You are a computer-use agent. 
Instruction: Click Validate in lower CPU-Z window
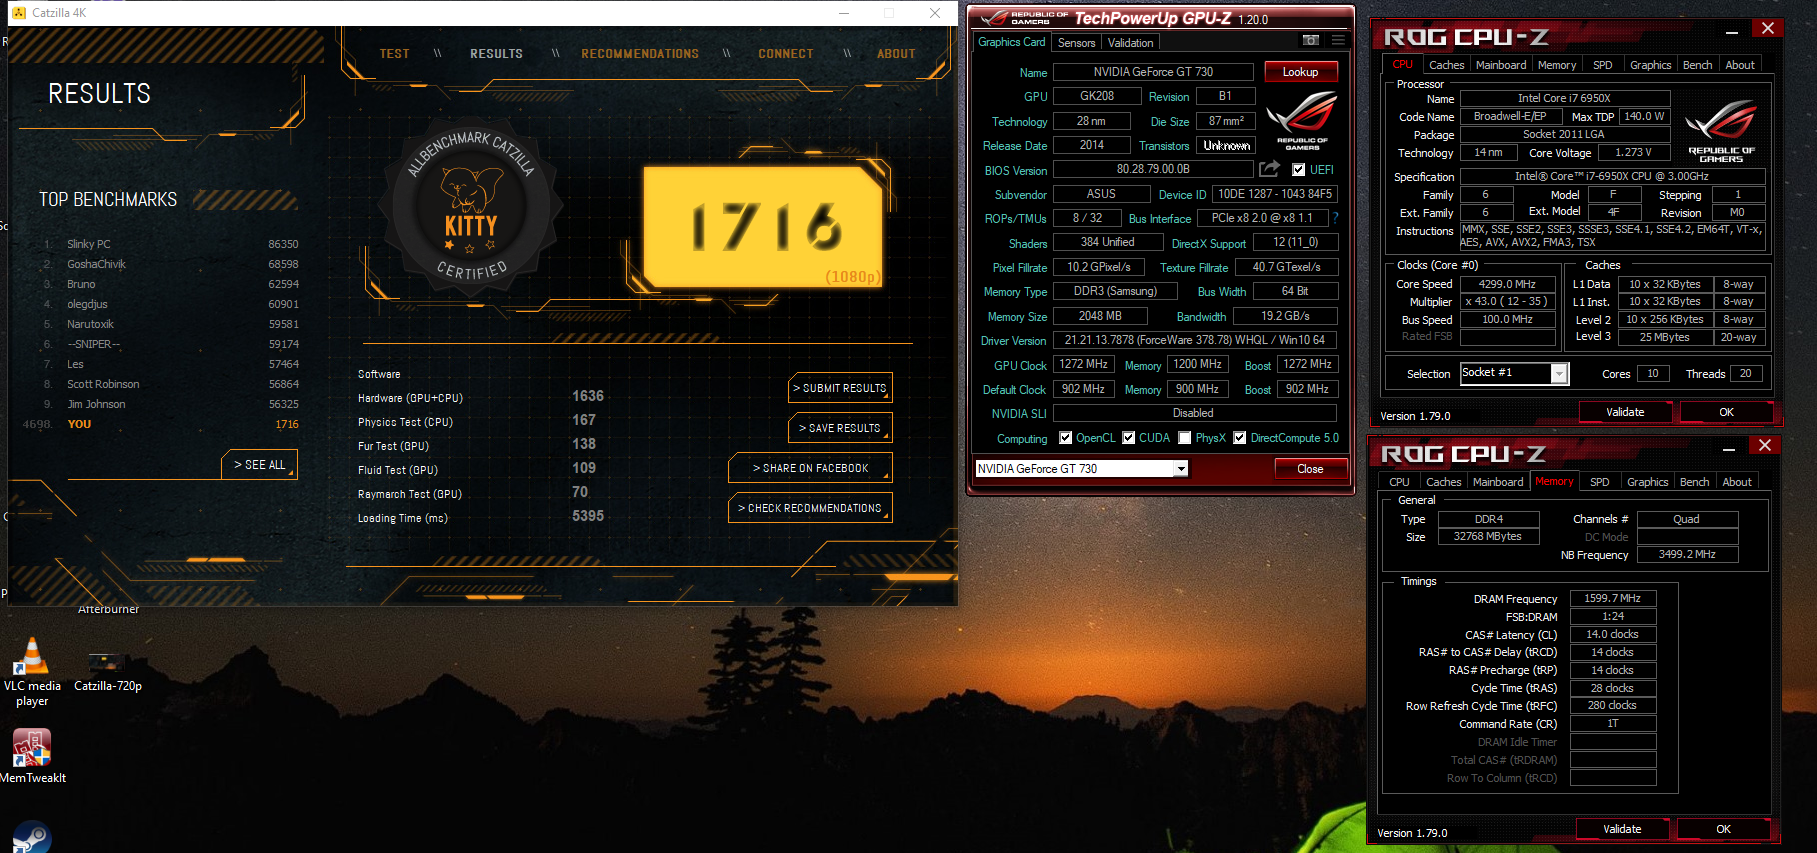(1622, 829)
